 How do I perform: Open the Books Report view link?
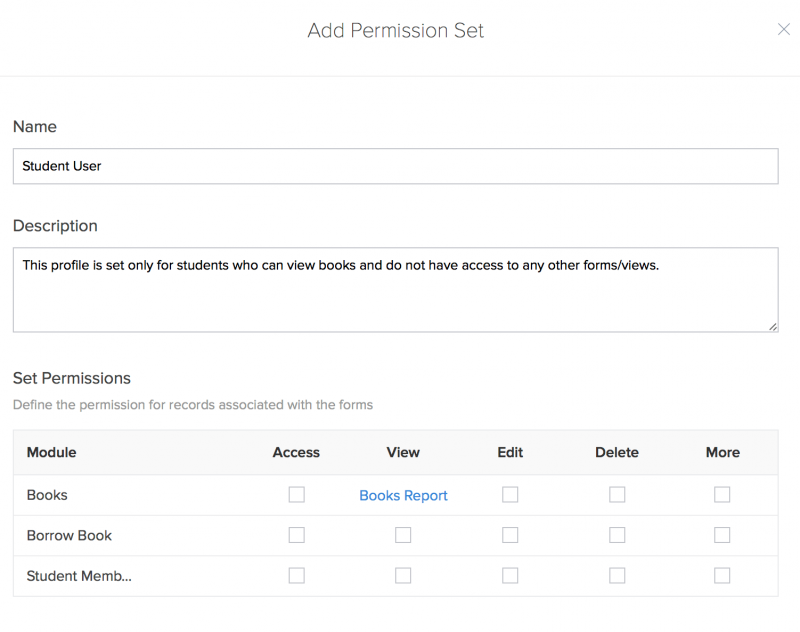click(403, 496)
